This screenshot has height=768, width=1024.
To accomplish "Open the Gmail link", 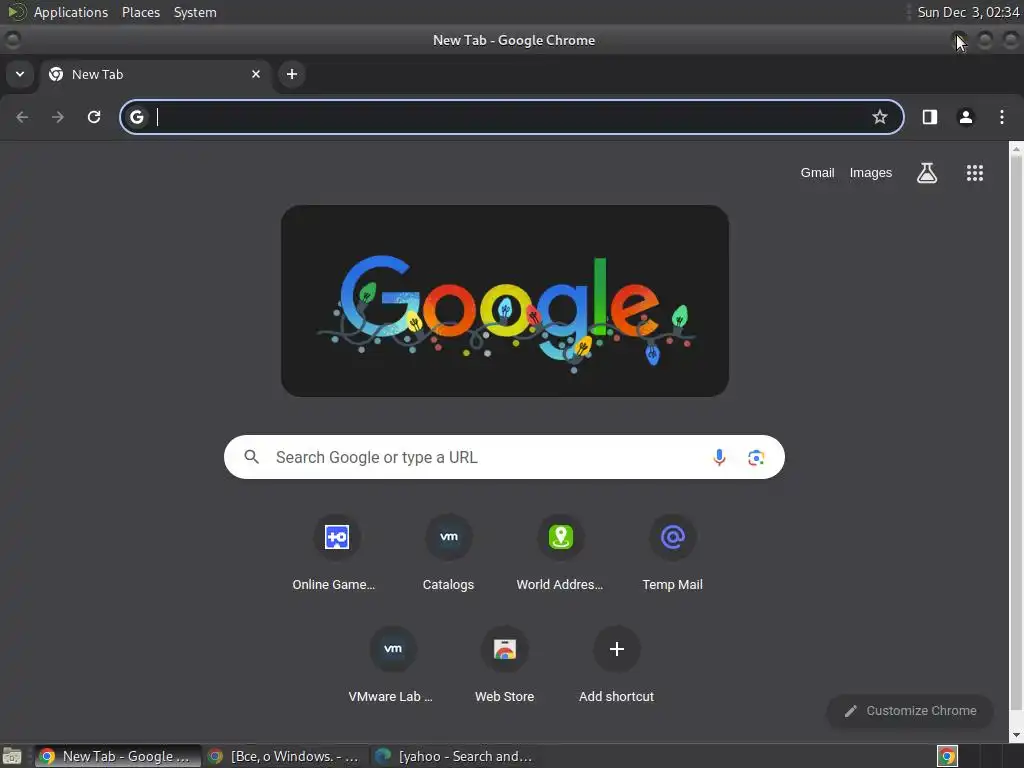I will [x=818, y=173].
